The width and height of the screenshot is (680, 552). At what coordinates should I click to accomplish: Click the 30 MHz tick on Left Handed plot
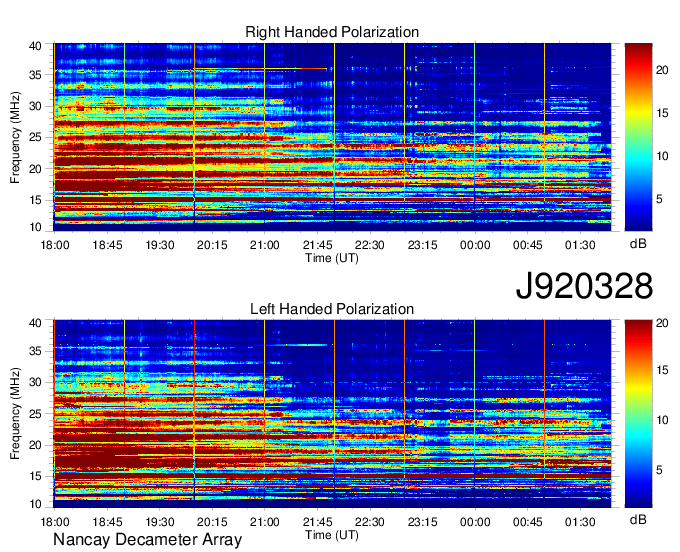35,382
